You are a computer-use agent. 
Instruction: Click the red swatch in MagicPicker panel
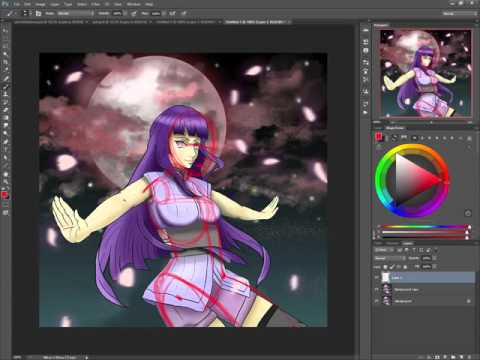point(378,137)
